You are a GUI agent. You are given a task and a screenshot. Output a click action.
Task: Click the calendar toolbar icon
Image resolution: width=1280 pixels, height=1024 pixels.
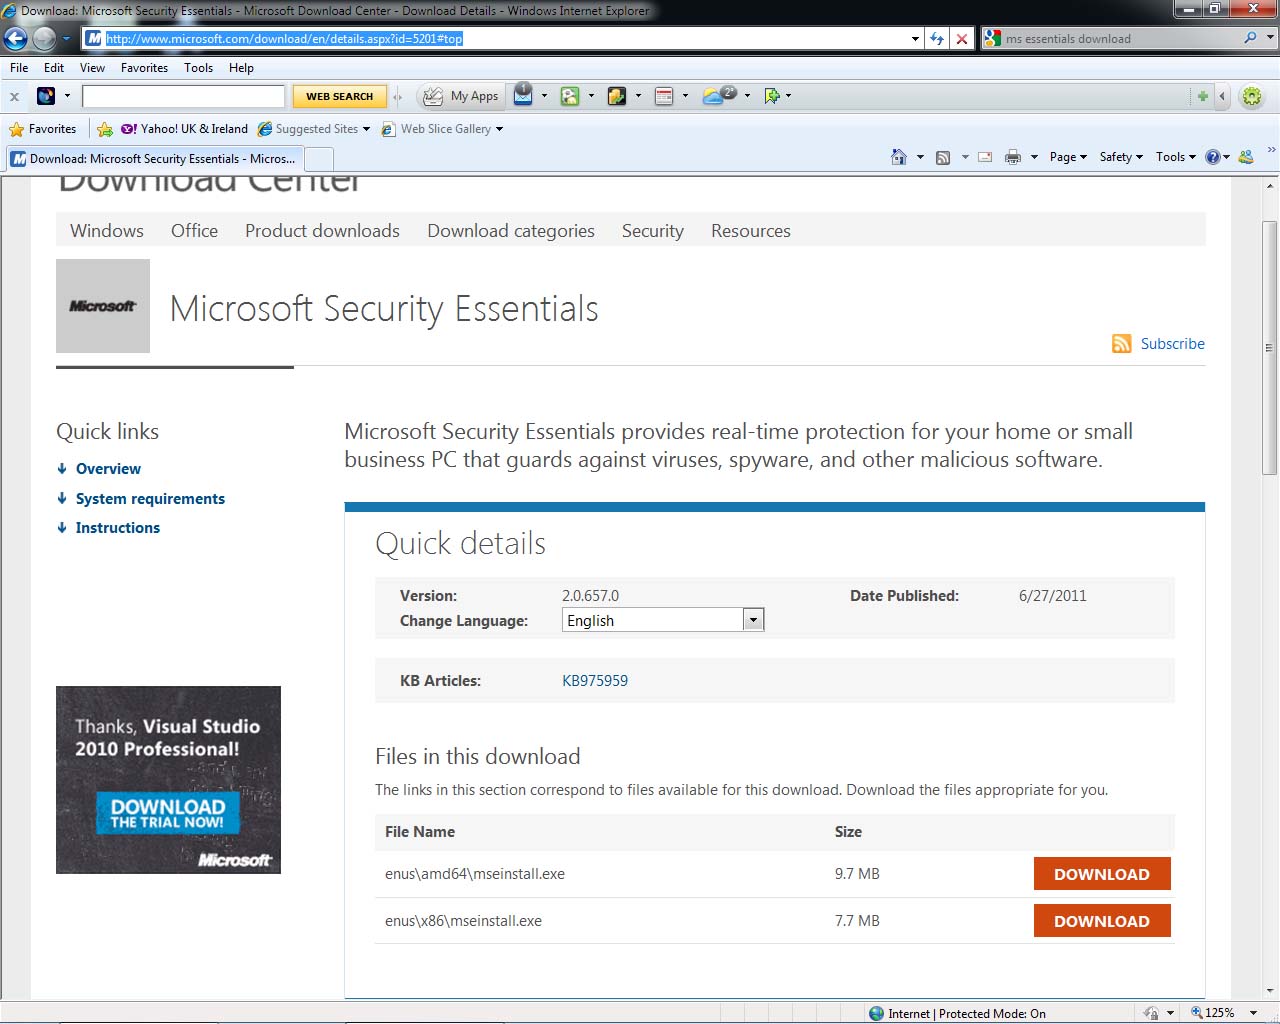pyautogui.click(x=664, y=96)
